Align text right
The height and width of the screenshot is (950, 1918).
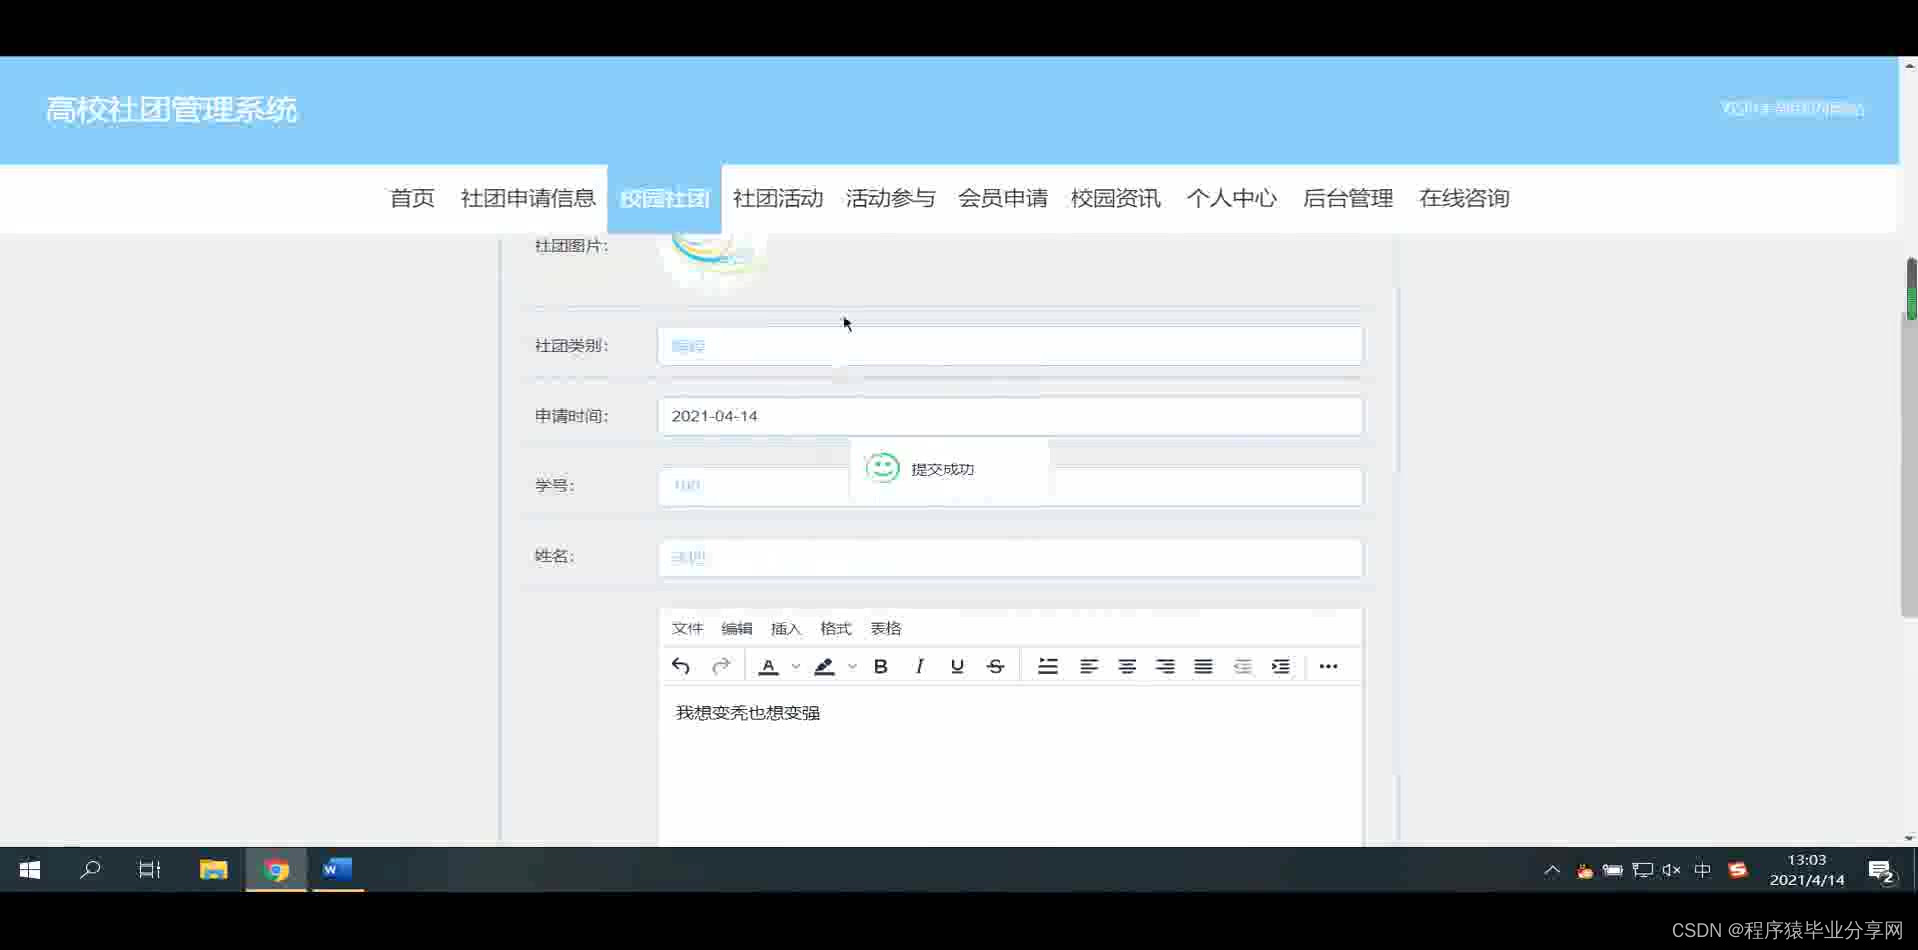click(x=1165, y=666)
